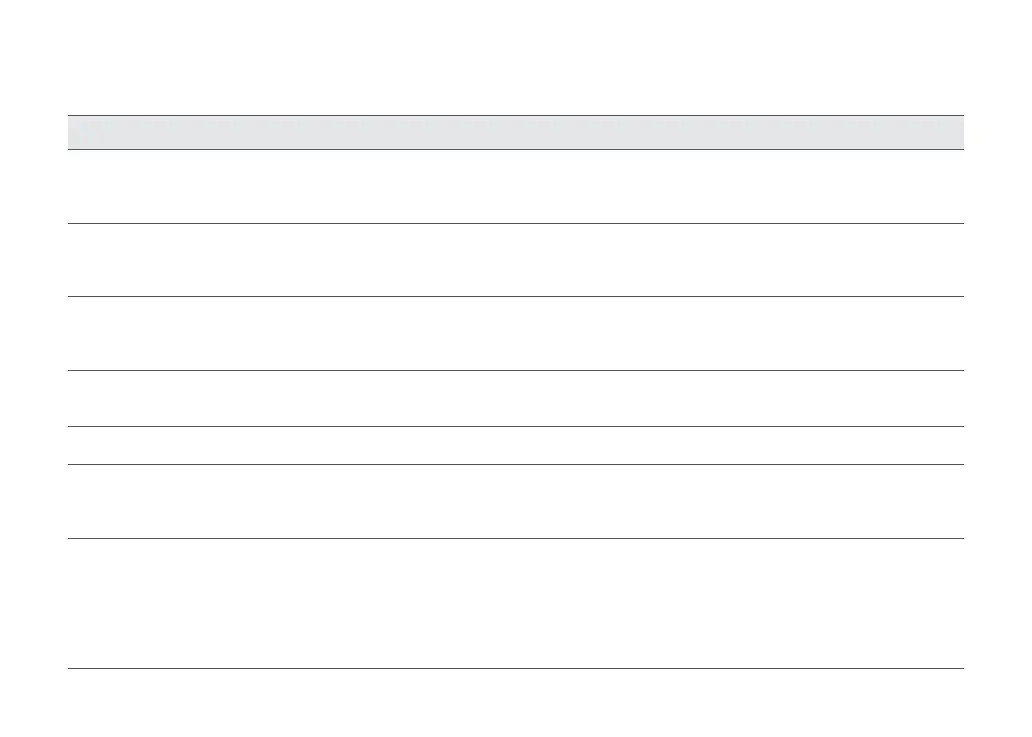Select the tallest empty row at bottom
Screen dimensions: 1032x737
[x=516, y=603]
